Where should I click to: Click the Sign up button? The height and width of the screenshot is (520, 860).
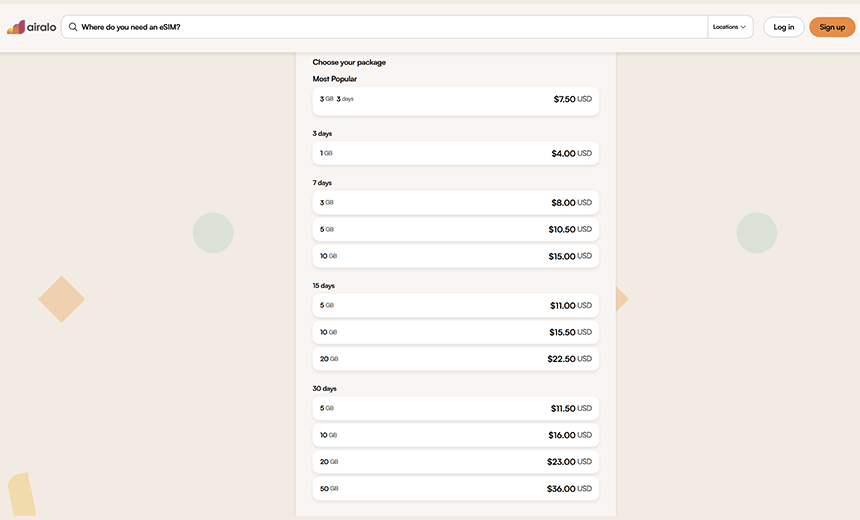[832, 27]
